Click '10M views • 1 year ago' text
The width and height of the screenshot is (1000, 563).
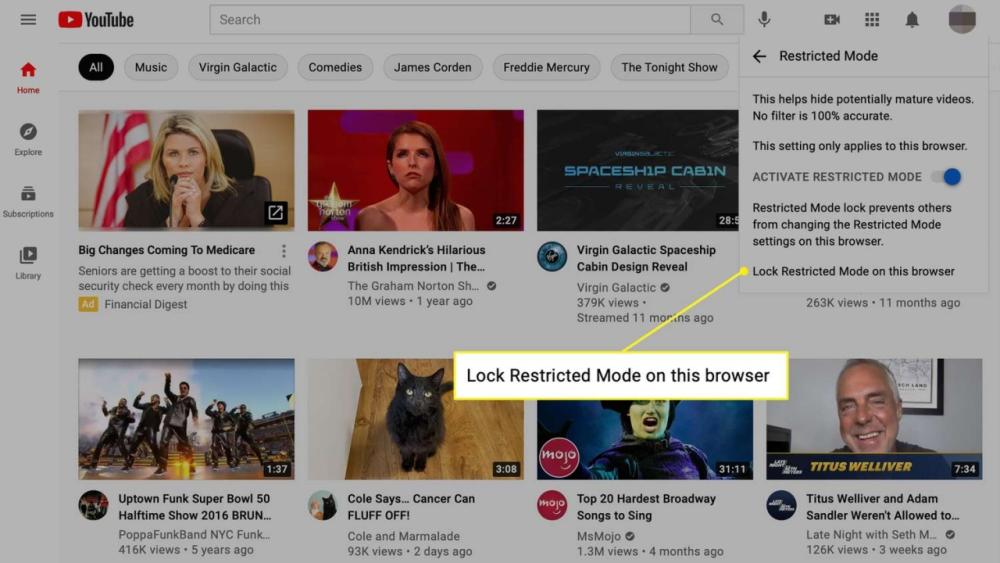pyautogui.click(x=410, y=302)
